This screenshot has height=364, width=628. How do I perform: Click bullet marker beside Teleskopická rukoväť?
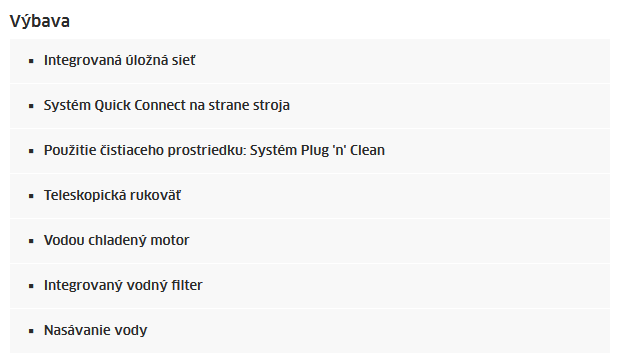click(x=31, y=196)
